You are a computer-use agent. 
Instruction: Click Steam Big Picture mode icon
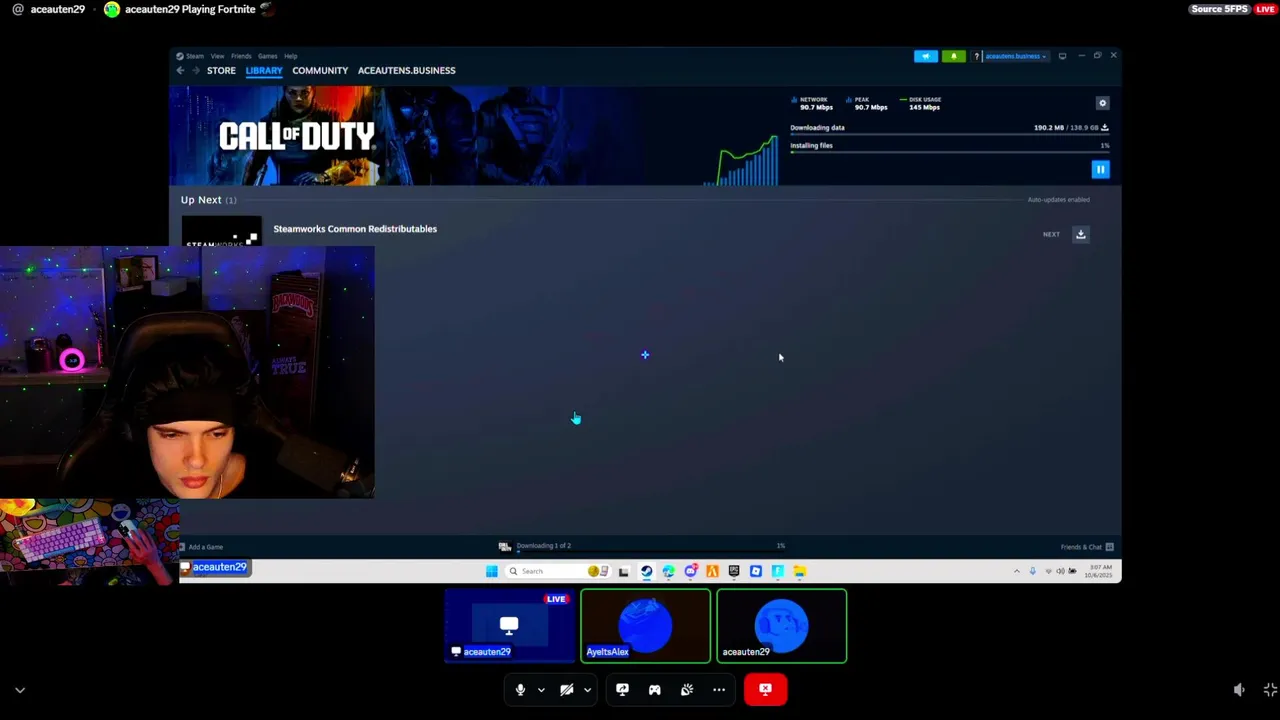coord(1062,56)
